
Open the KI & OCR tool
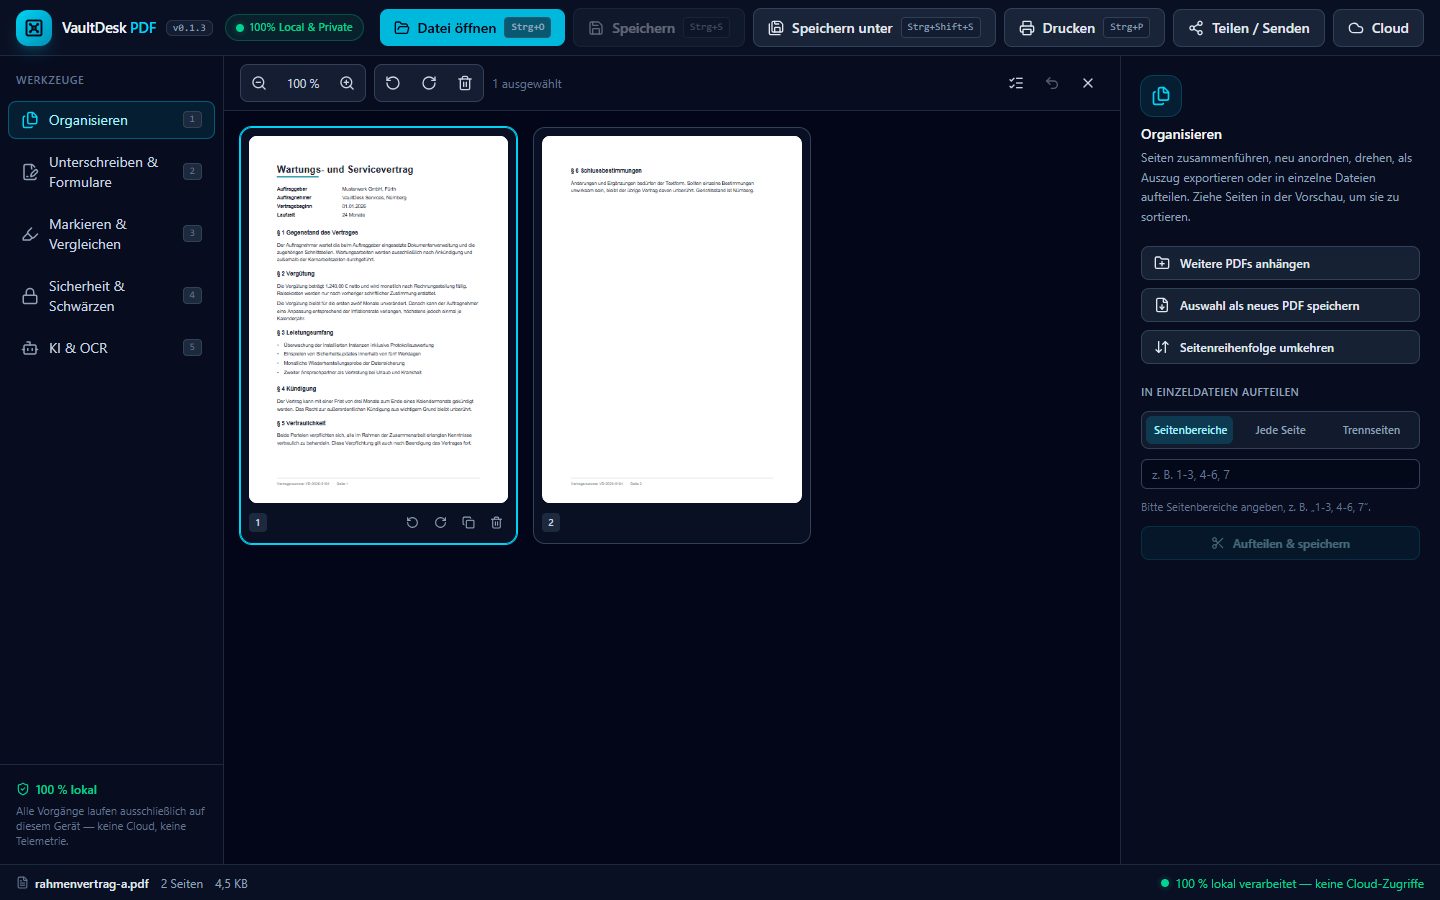click(111, 348)
